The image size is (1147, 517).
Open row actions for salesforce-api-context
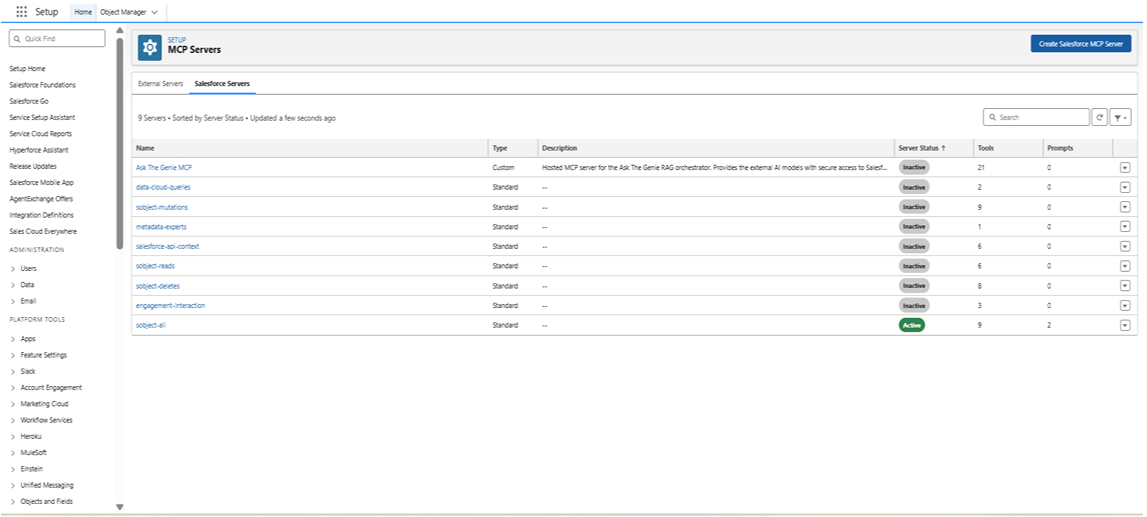(x=1124, y=246)
